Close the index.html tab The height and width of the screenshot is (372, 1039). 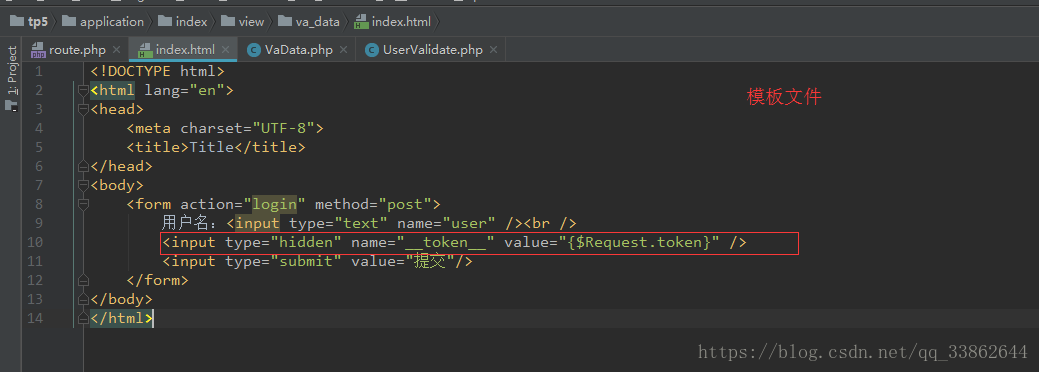pyautogui.click(x=225, y=50)
